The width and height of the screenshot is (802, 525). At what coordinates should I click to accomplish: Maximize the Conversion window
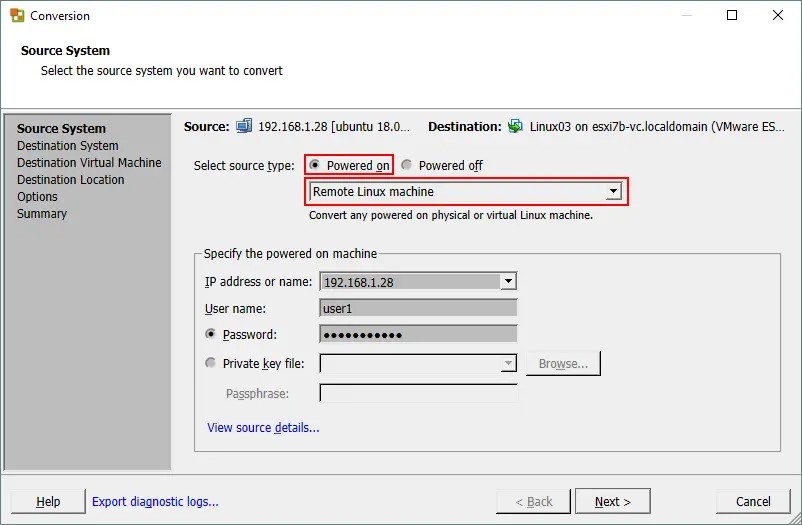click(x=732, y=15)
